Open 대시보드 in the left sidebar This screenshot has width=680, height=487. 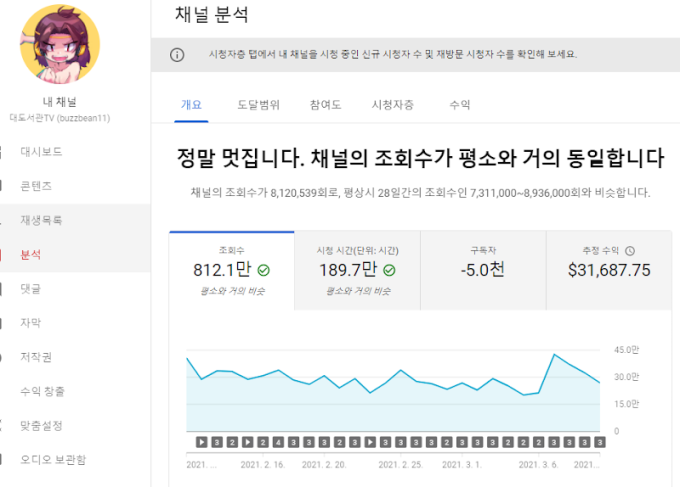[41, 152]
